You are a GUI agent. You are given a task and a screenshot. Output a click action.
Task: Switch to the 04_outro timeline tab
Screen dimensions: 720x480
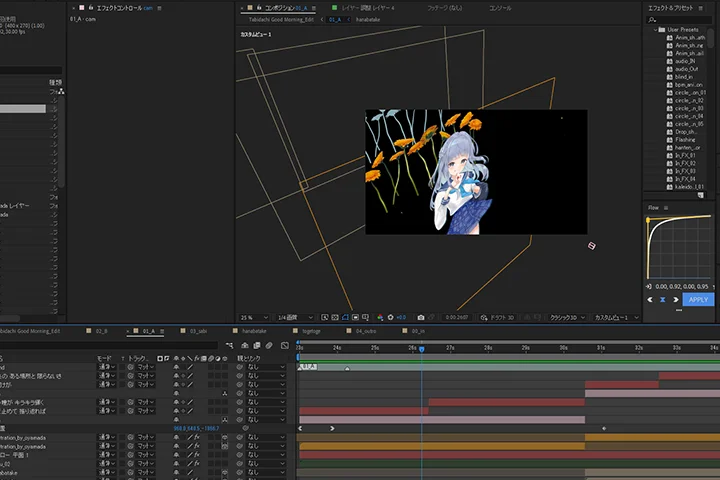(366, 331)
